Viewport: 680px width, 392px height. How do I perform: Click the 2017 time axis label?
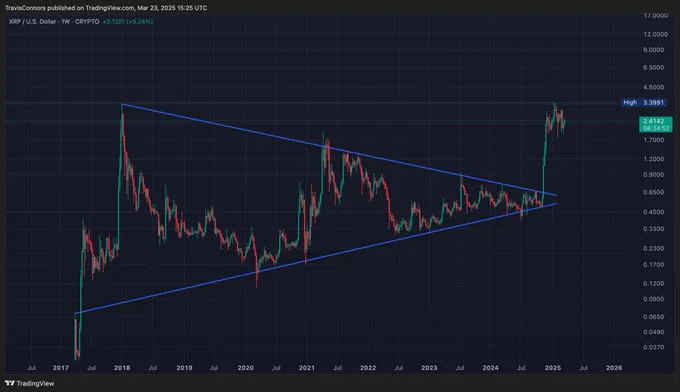tap(61, 368)
